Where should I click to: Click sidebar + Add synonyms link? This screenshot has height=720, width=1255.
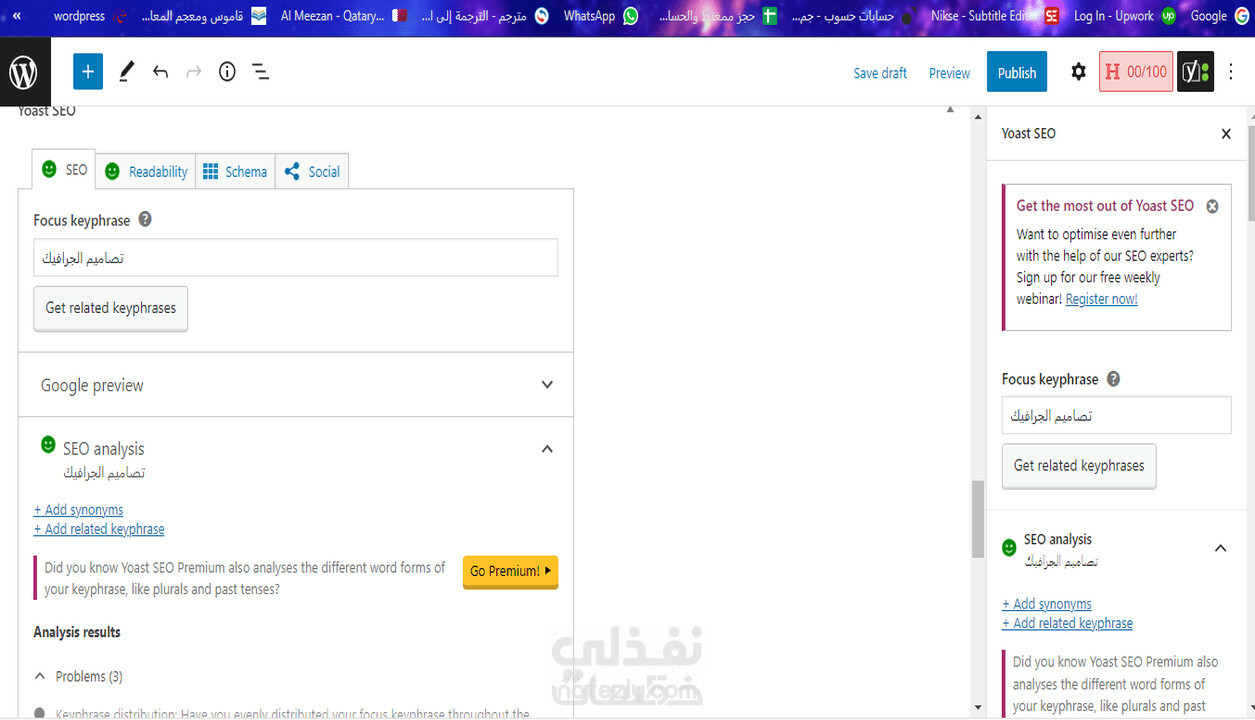point(1047,604)
